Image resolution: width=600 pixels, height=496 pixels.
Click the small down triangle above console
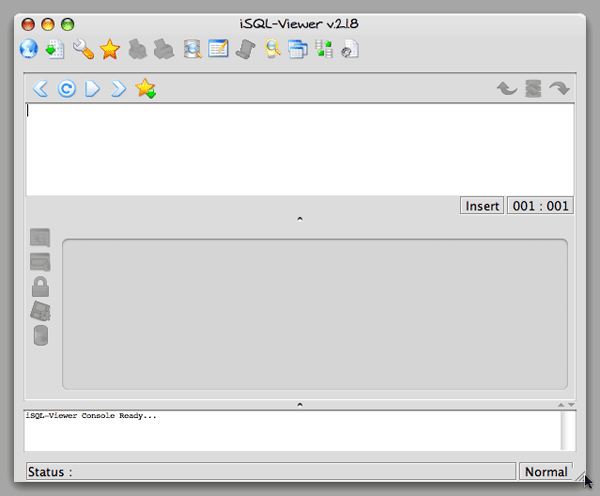tap(571, 405)
